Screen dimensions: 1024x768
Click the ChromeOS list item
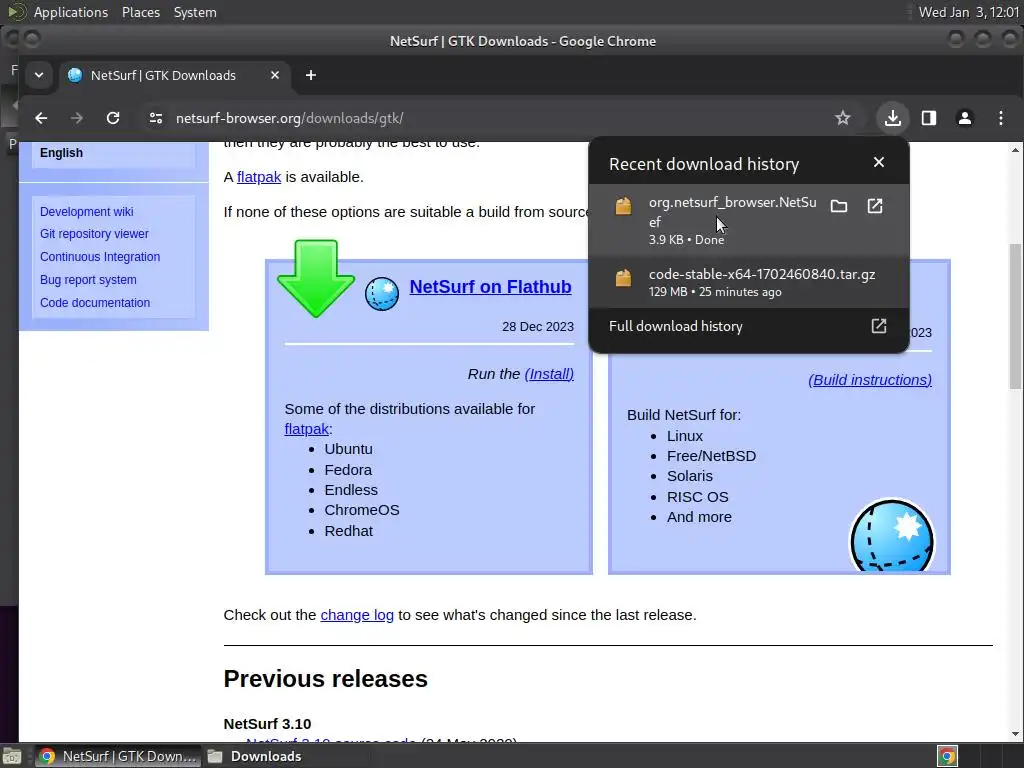362,510
